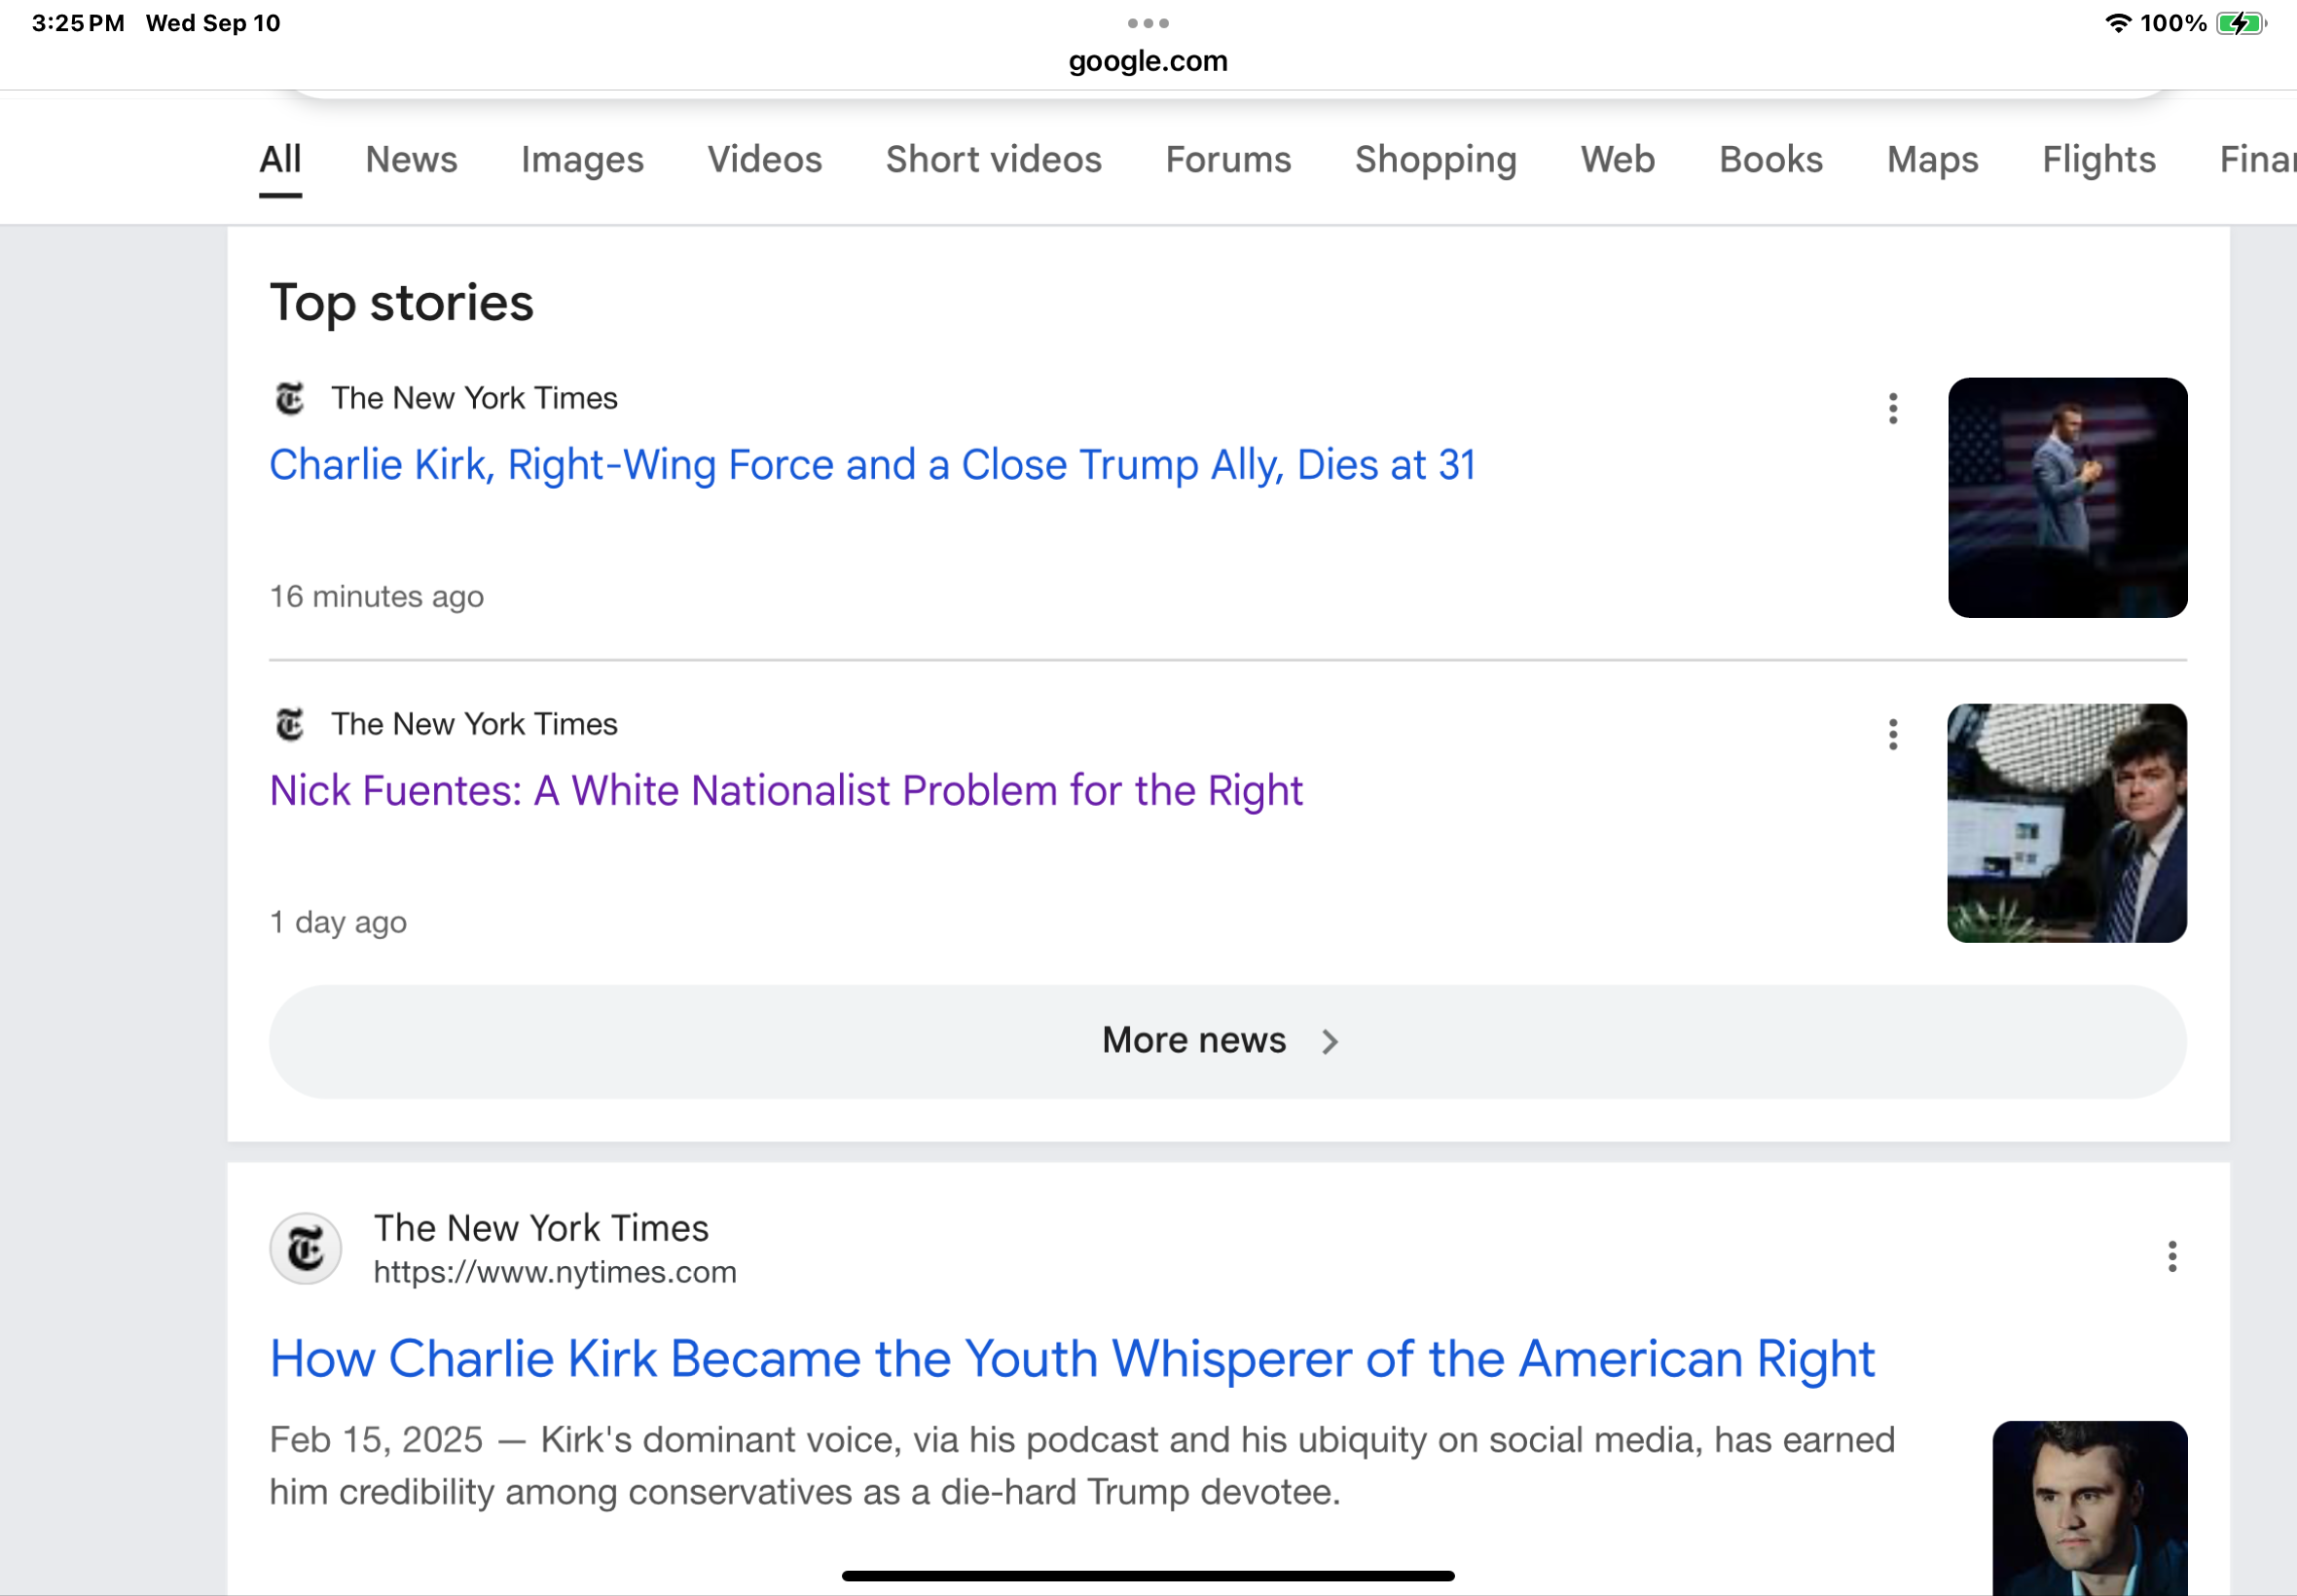Tap the 'Wed Sep 10' date in status bar
This screenshot has height=1596, width=2297.
coord(213,23)
